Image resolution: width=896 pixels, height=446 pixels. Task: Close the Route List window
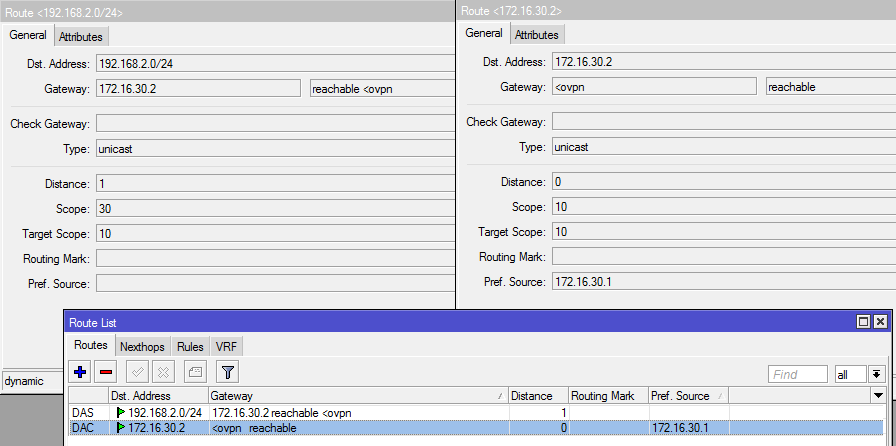pyautogui.click(x=879, y=322)
